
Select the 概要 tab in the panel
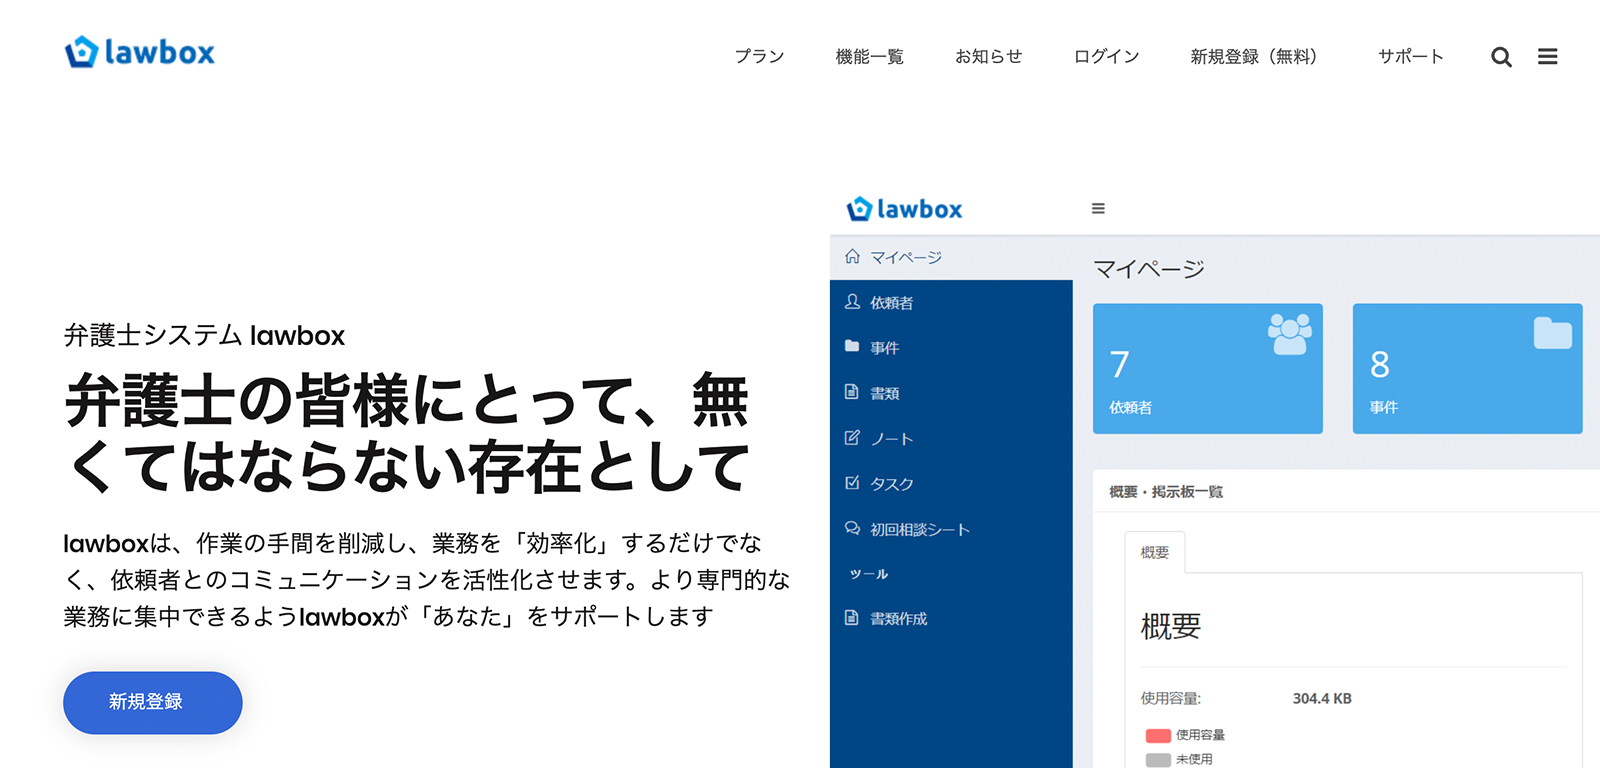click(x=1155, y=553)
